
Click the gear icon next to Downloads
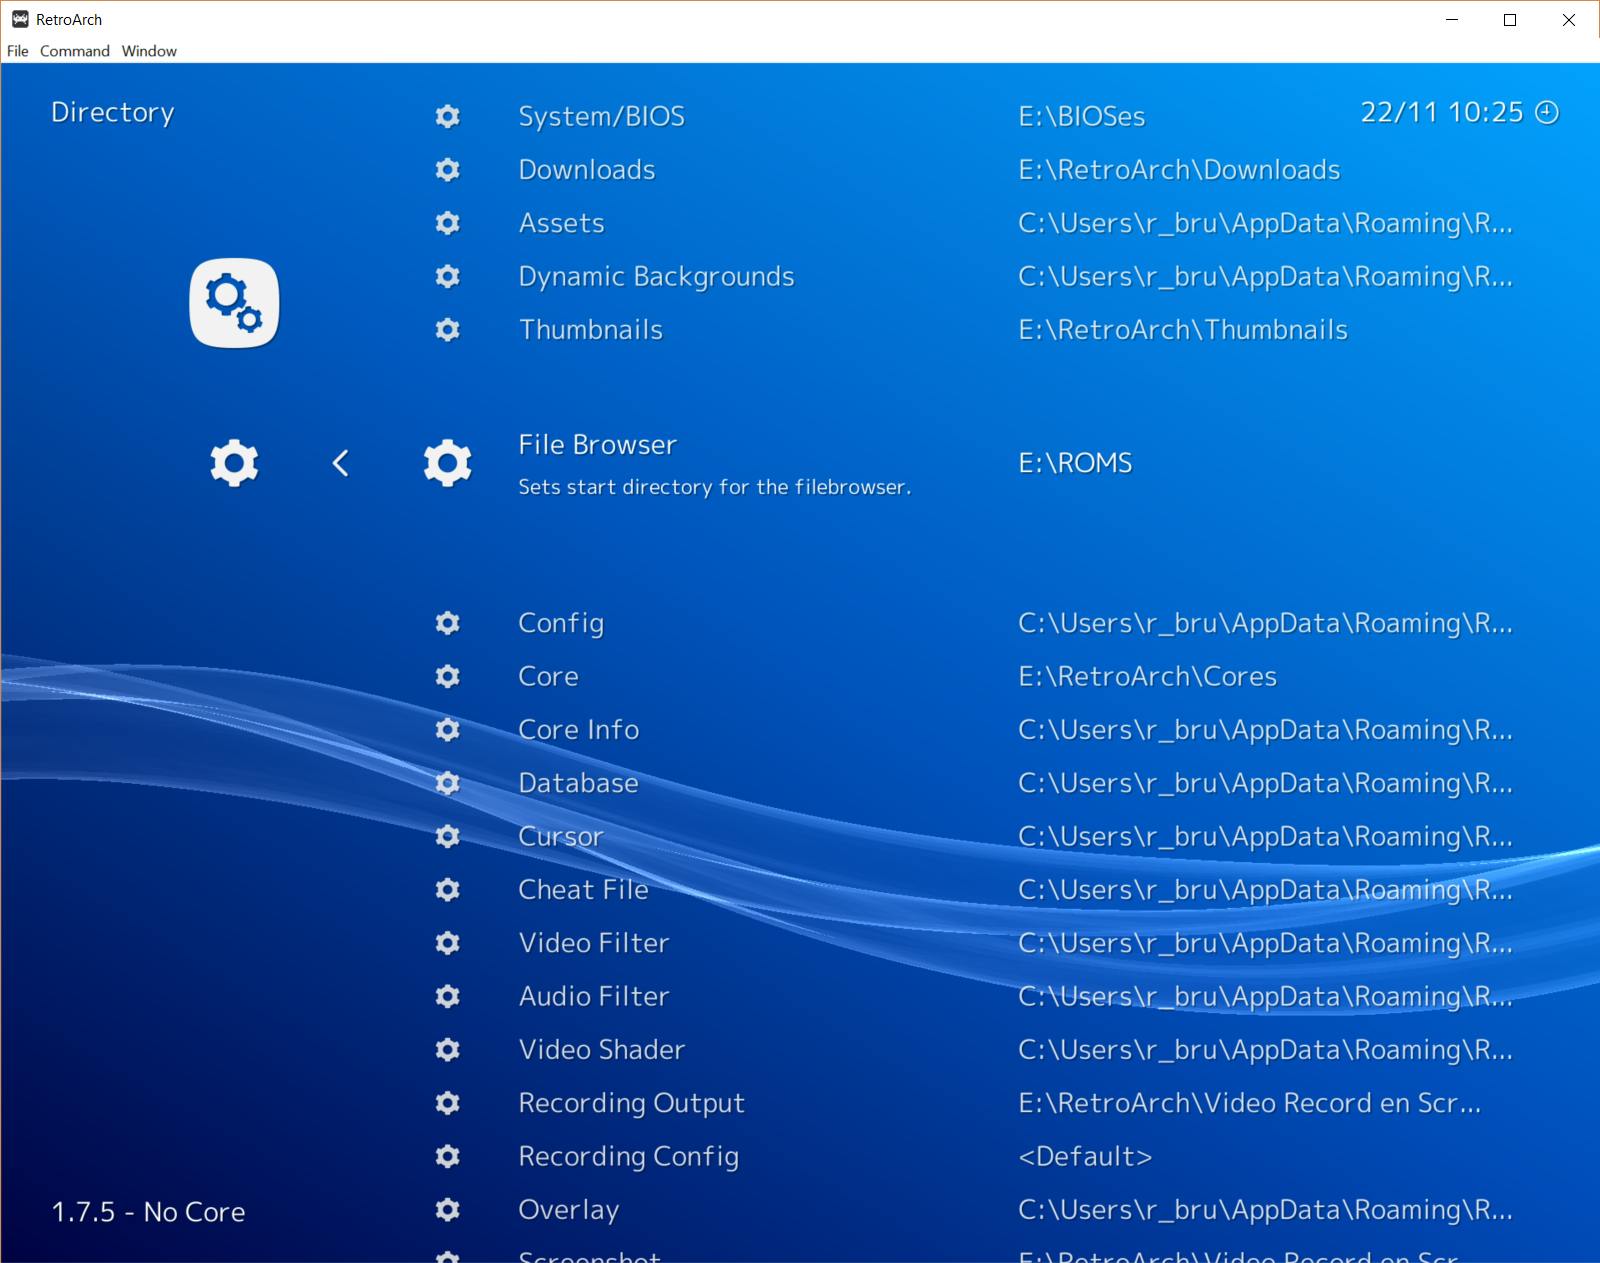[x=447, y=170]
